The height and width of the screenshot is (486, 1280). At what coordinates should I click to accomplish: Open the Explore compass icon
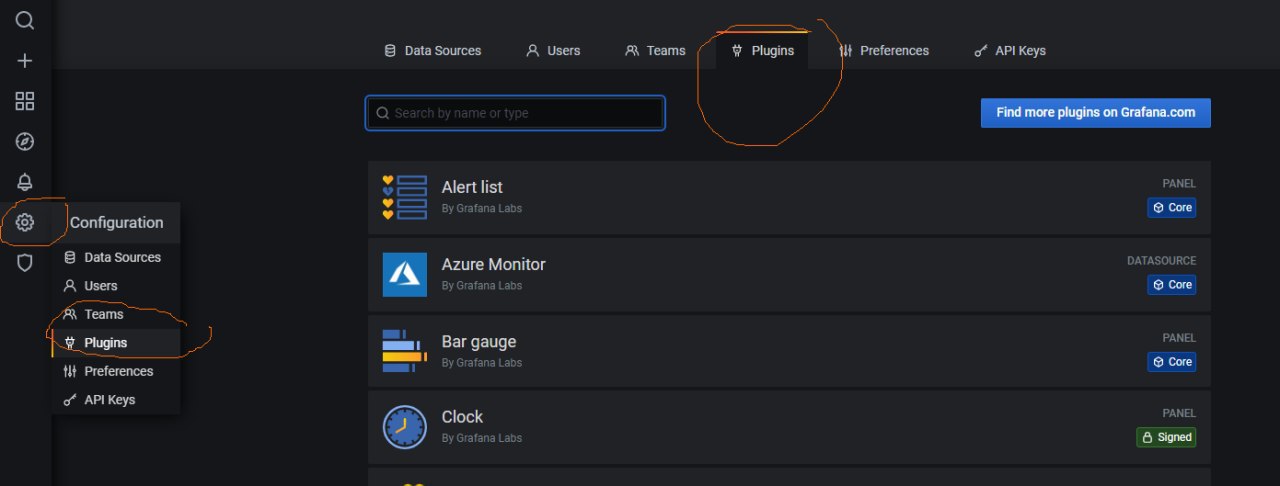pos(25,141)
